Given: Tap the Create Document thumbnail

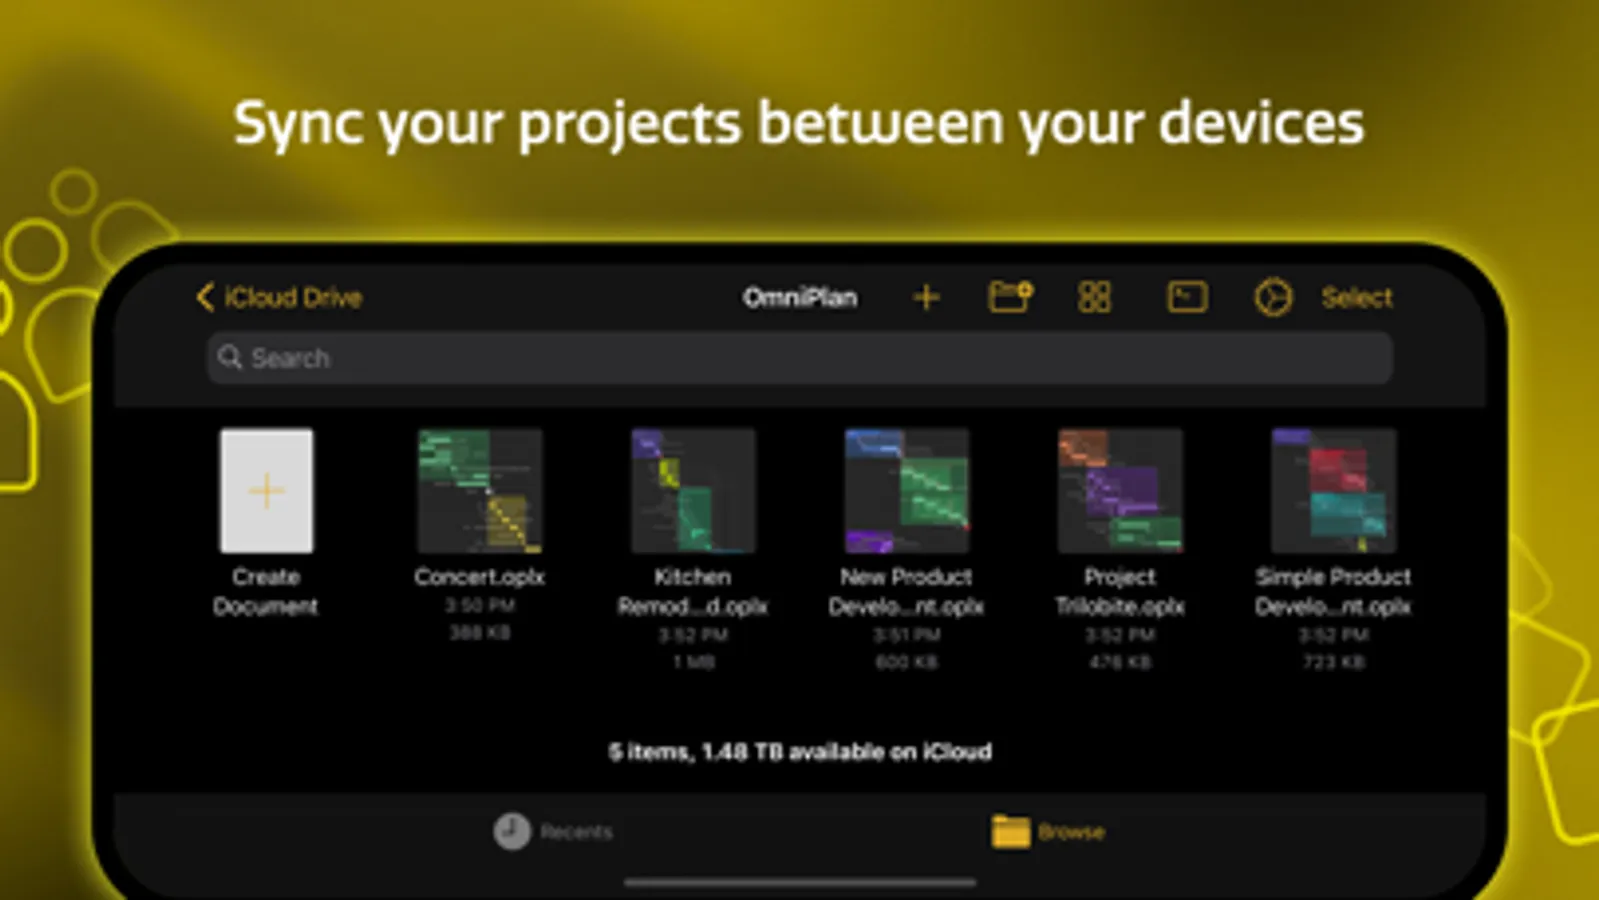Looking at the screenshot, I should click(x=266, y=491).
